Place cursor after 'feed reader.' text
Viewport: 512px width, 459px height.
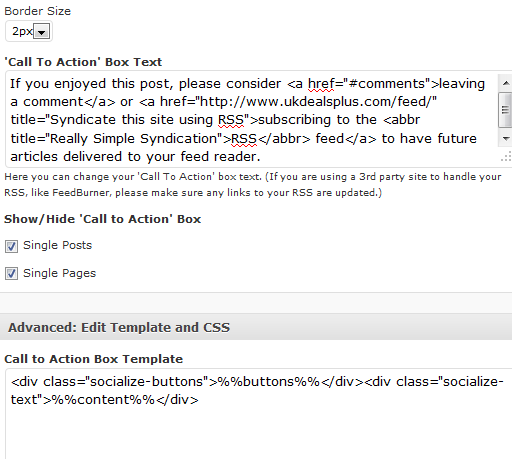pos(261,157)
